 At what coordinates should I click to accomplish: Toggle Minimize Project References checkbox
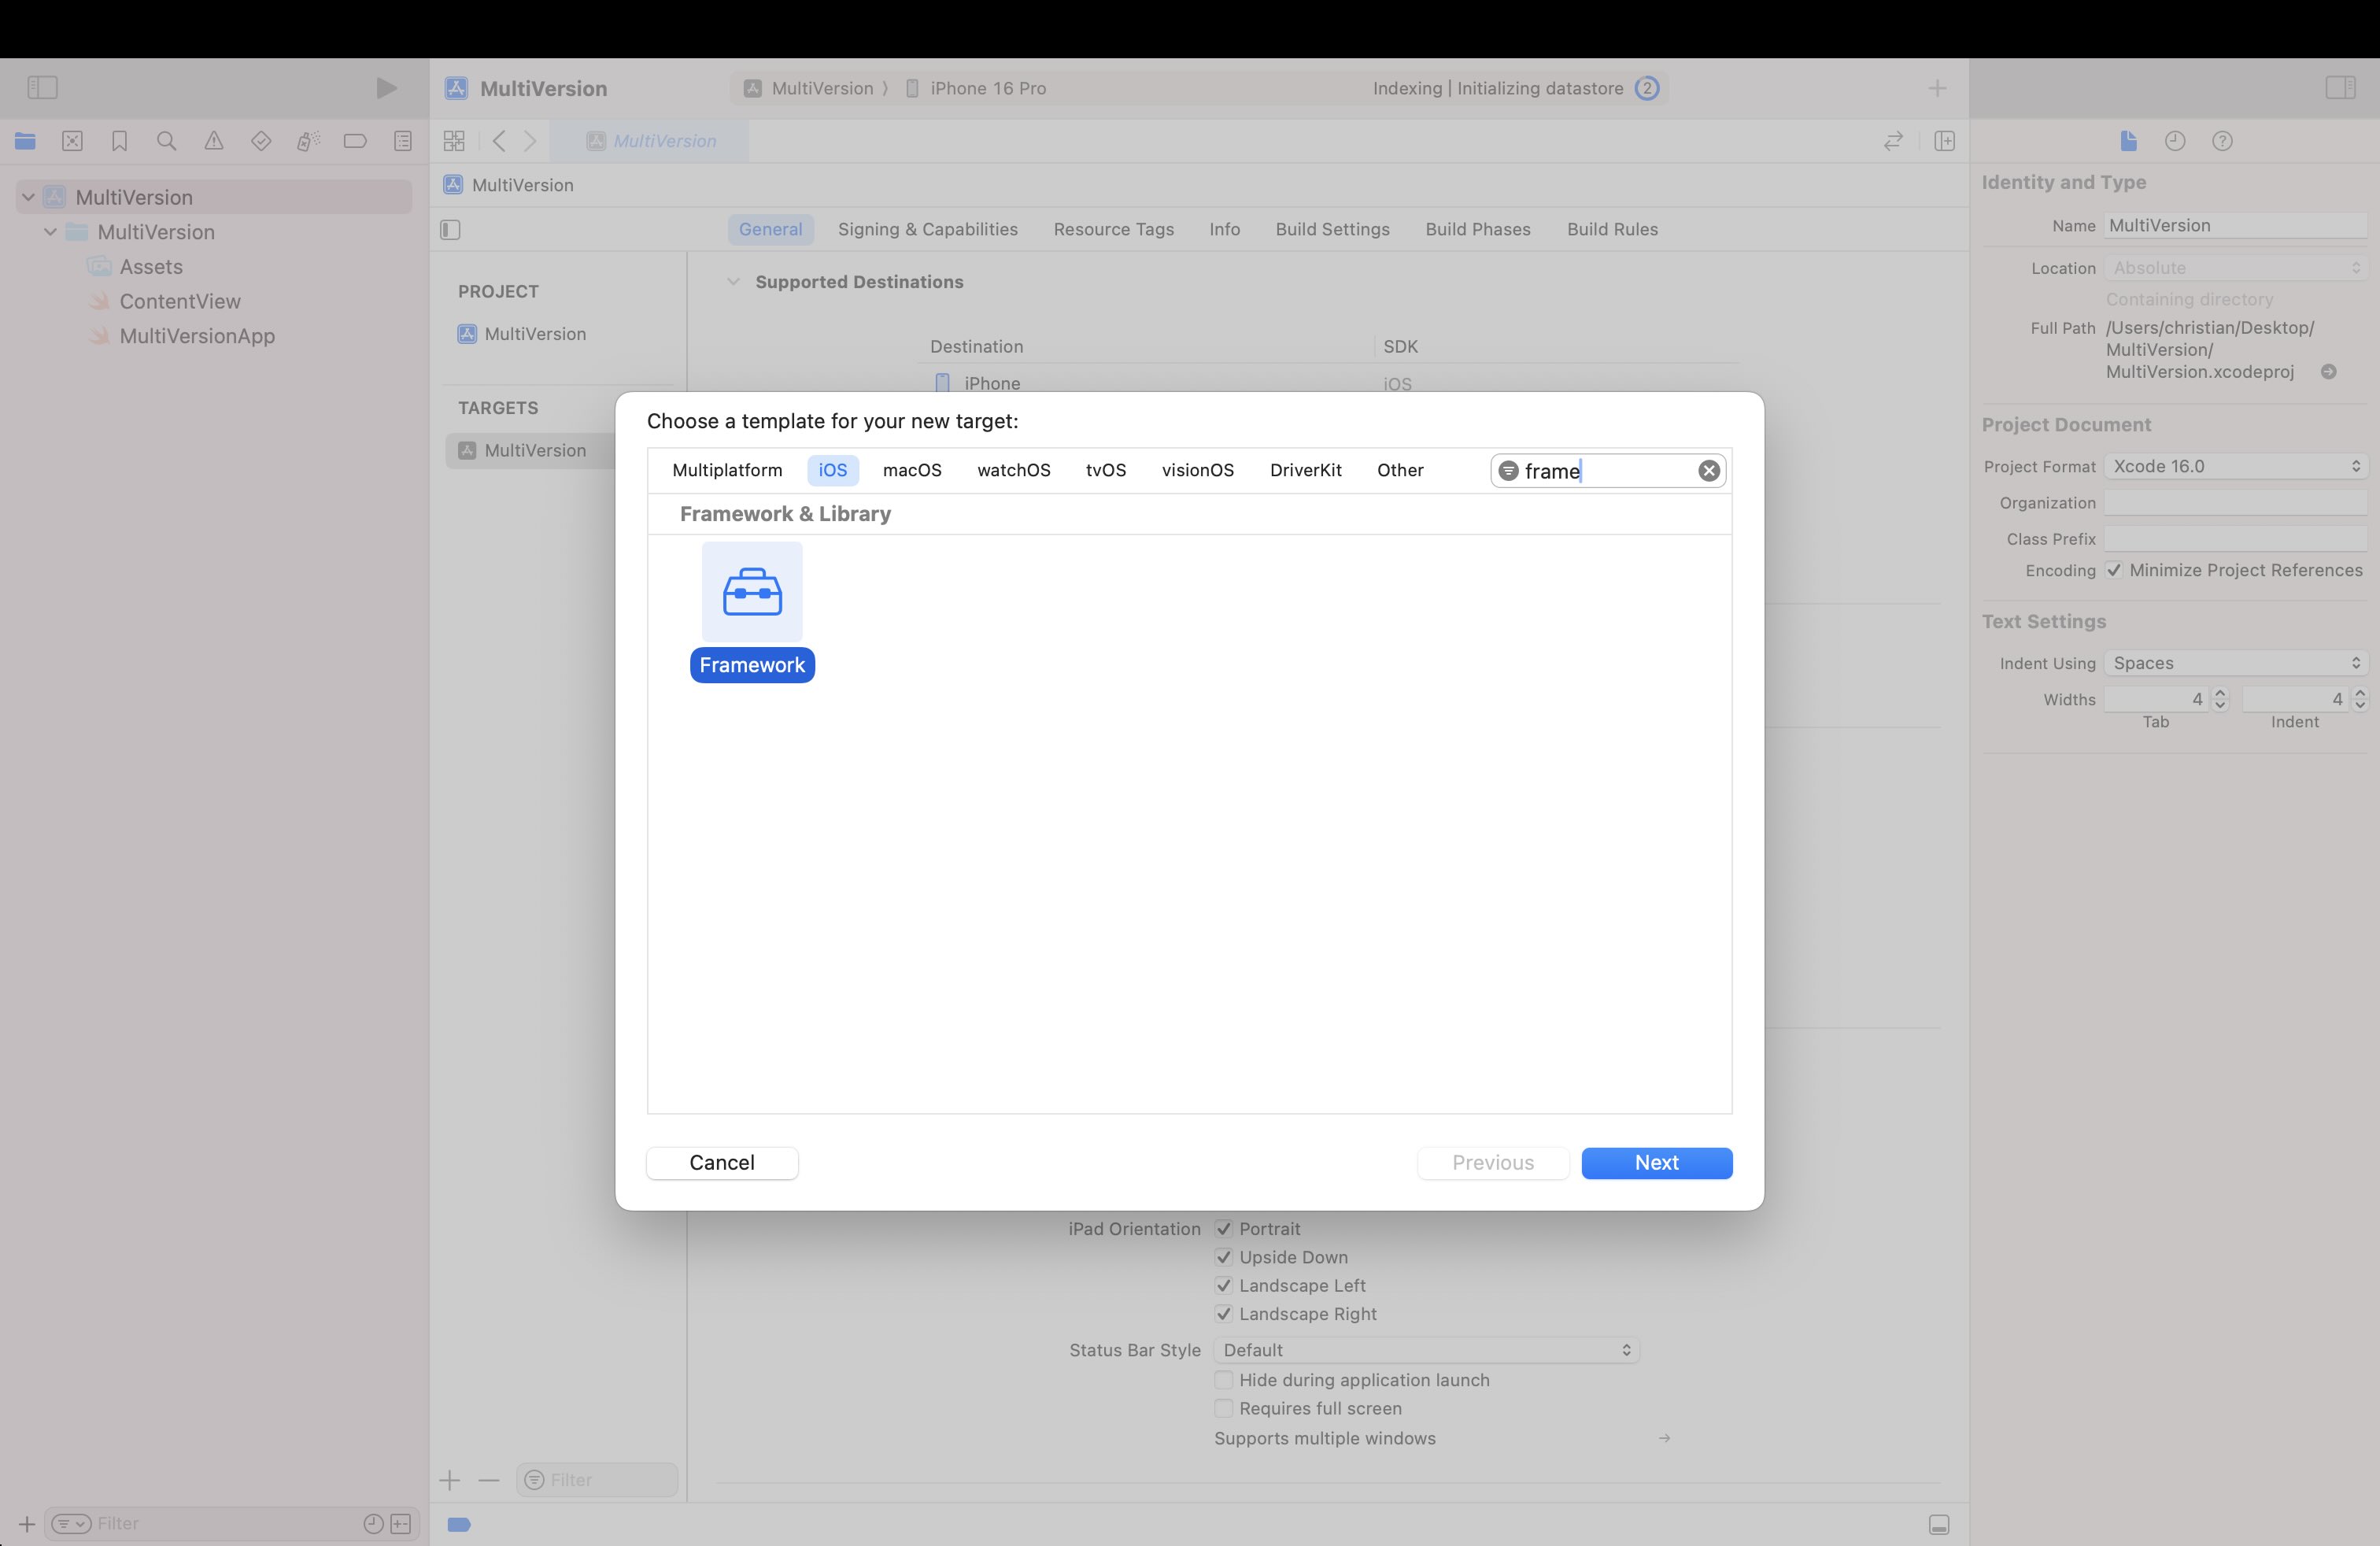[x=2114, y=570]
